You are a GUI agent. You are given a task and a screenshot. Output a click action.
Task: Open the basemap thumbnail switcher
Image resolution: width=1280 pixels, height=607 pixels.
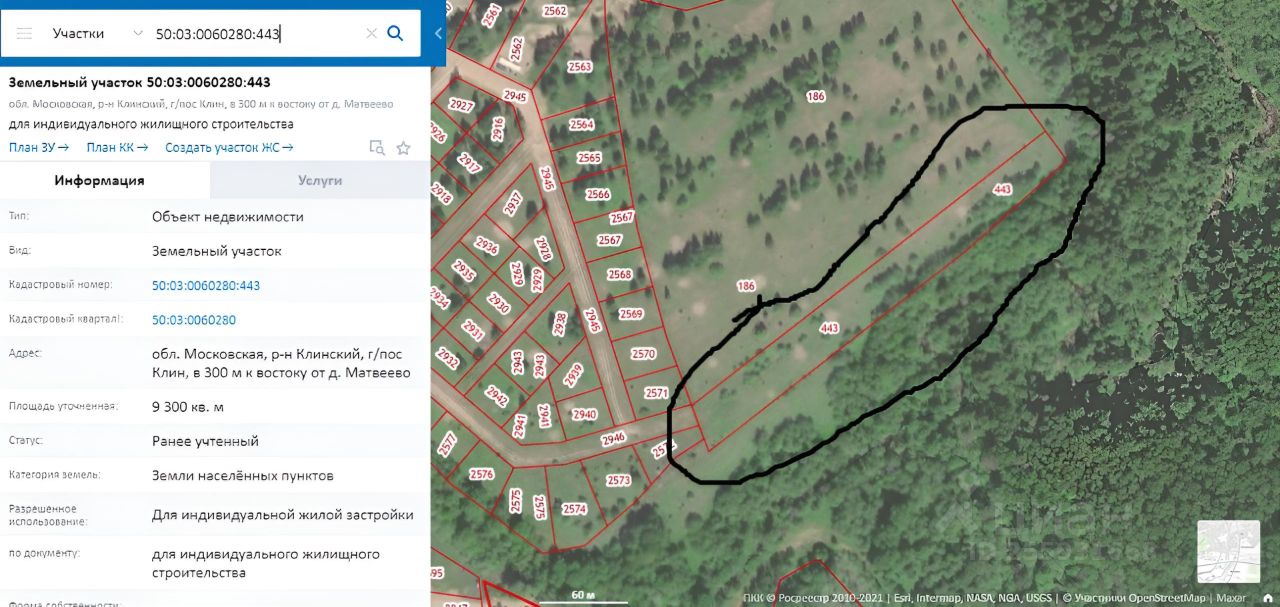[x=1228, y=551]
